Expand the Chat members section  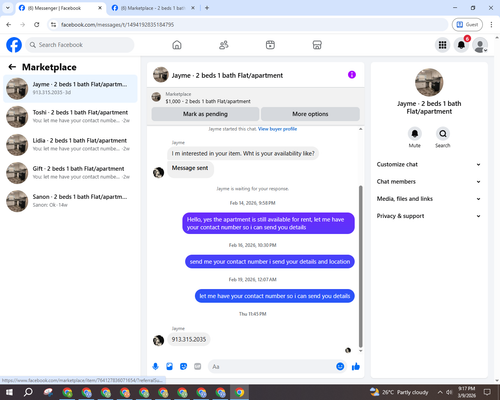click(x=429, y=182)
